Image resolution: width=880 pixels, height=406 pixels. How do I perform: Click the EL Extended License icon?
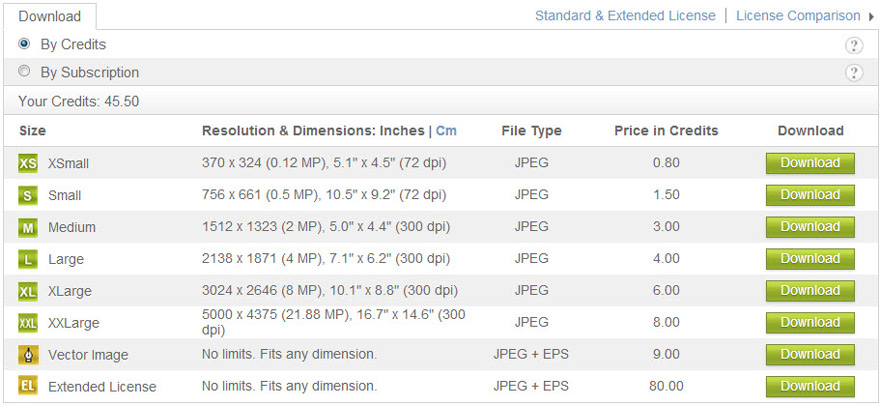pyautogui.click(x=28, y=386)
